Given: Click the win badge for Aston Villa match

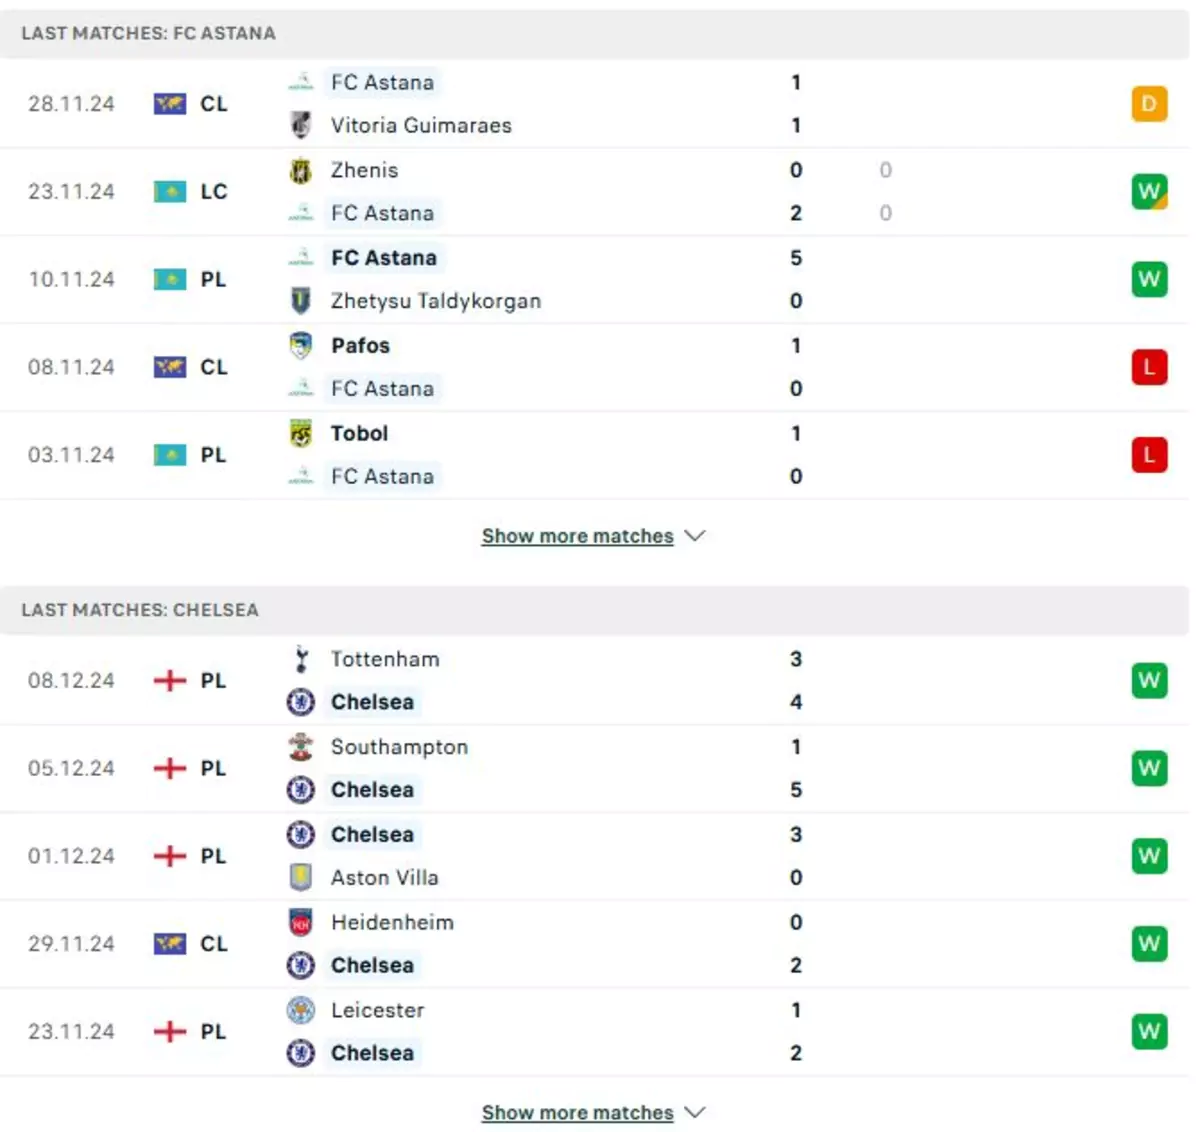Looking at the screenshot, I should click(x=1149, y=856).
